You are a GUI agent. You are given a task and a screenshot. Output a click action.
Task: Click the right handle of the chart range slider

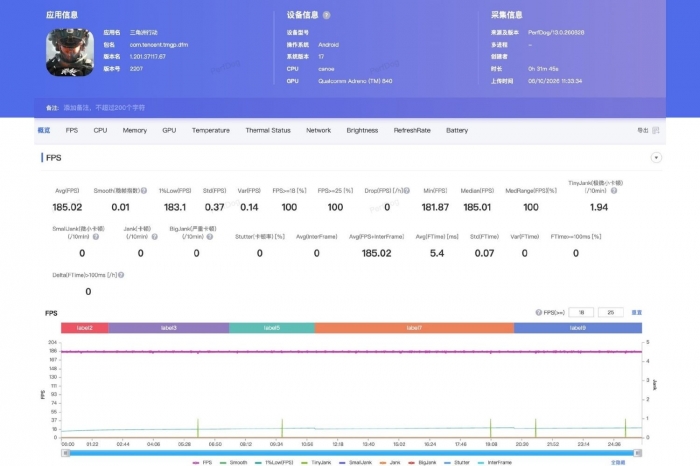coord(638,453)
